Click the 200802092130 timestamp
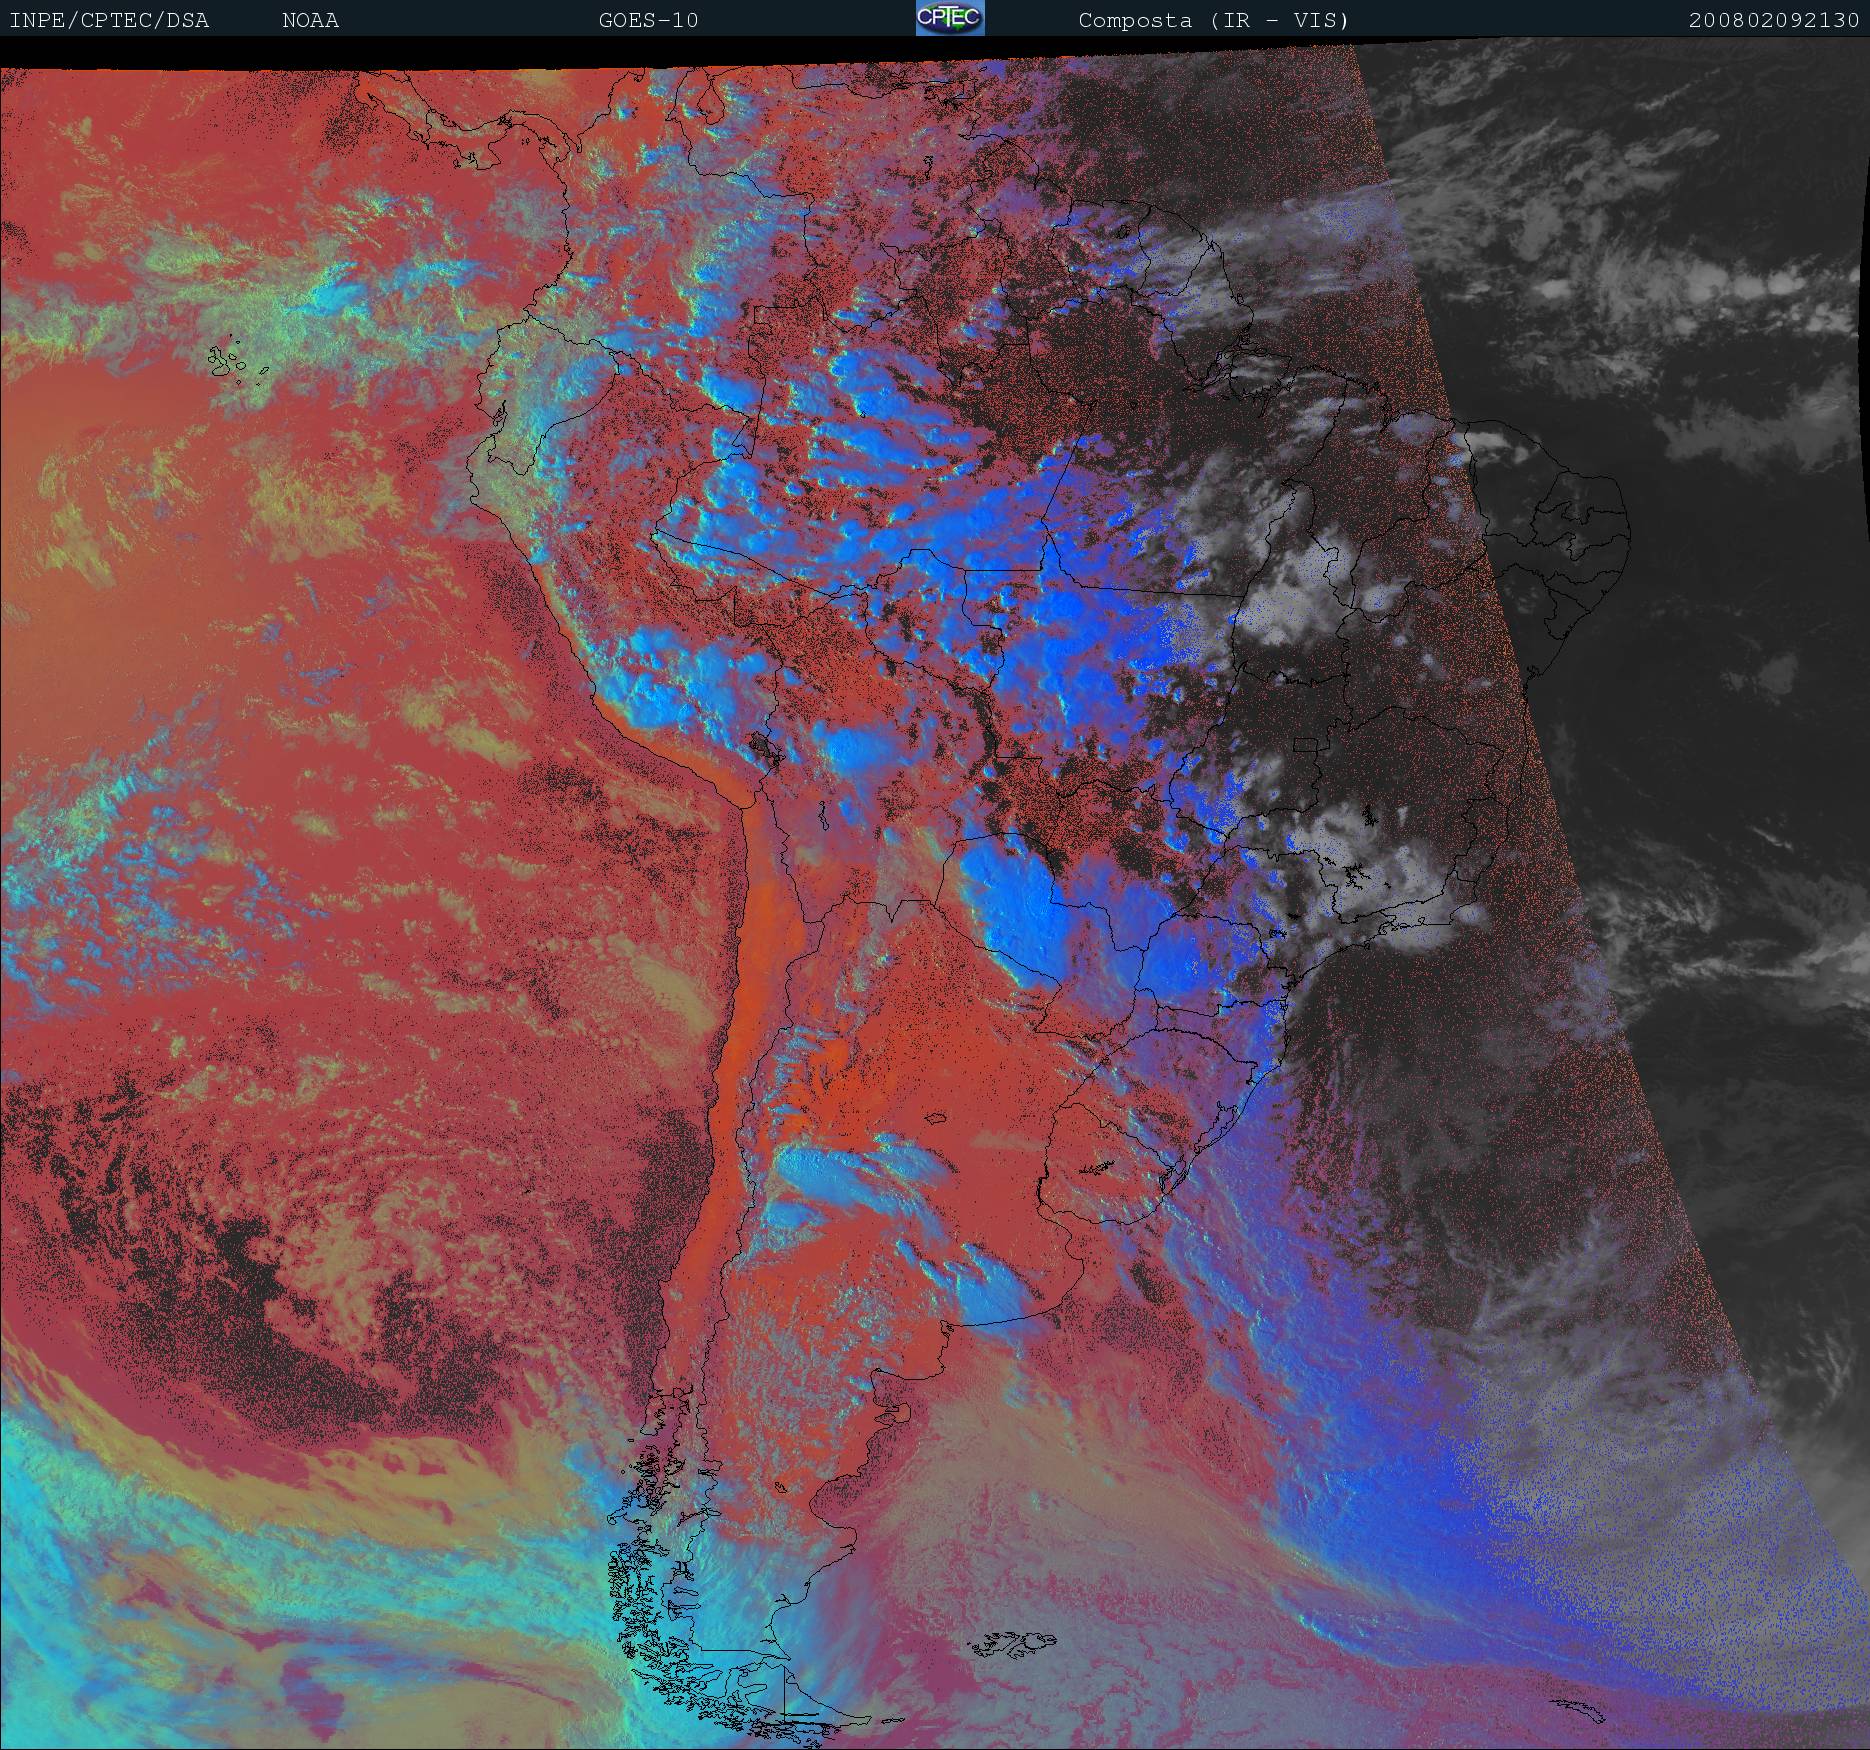This screenshot has height=1750, width=1870. (1775, 20)
